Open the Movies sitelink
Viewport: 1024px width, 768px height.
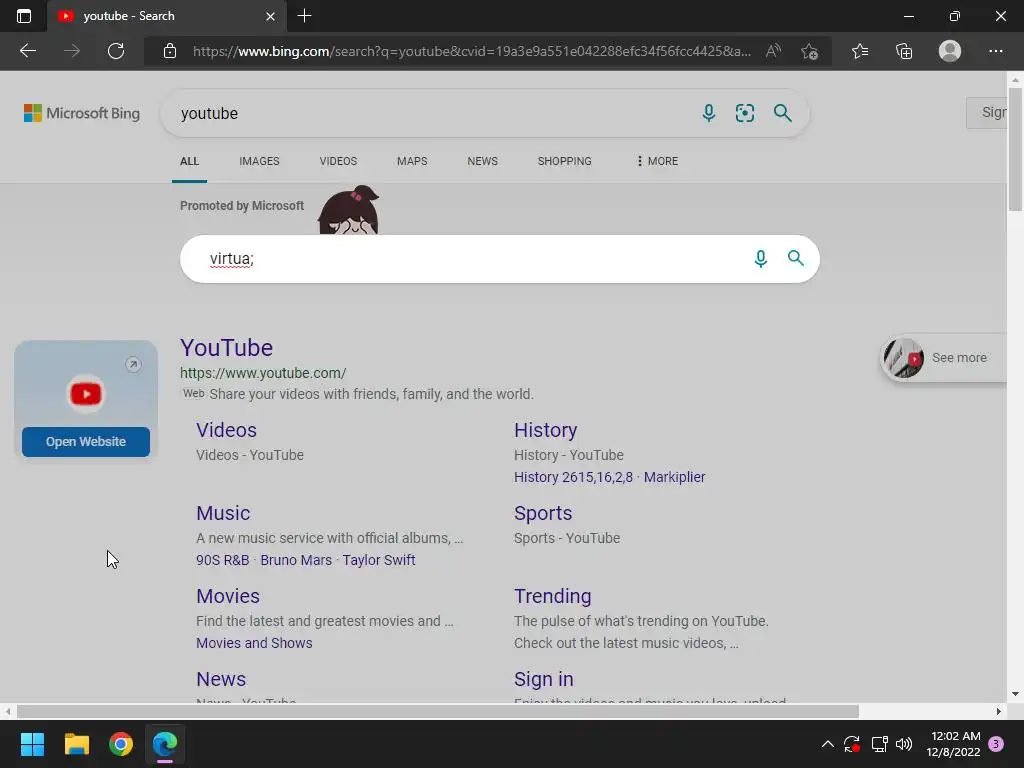[228, 596]
